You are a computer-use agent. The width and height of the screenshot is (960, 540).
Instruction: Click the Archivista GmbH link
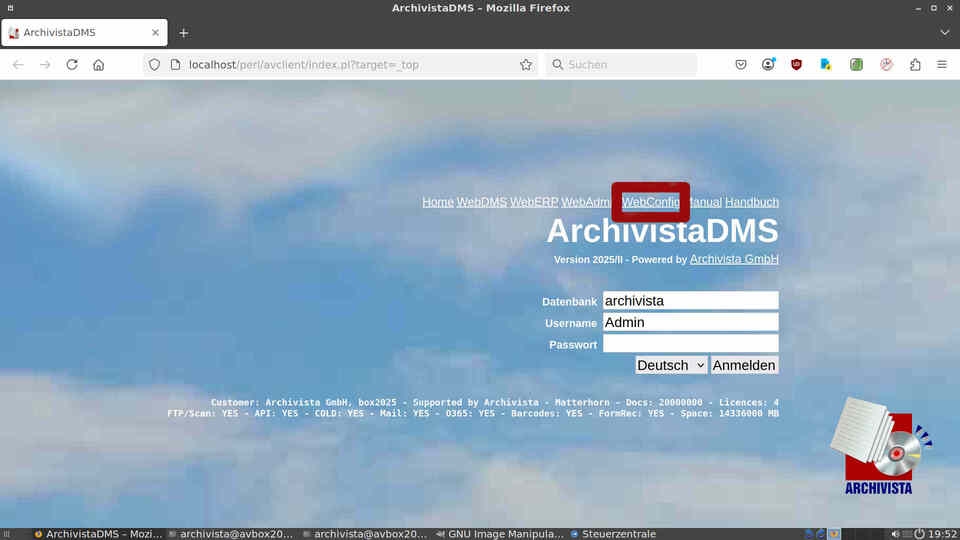734,259
